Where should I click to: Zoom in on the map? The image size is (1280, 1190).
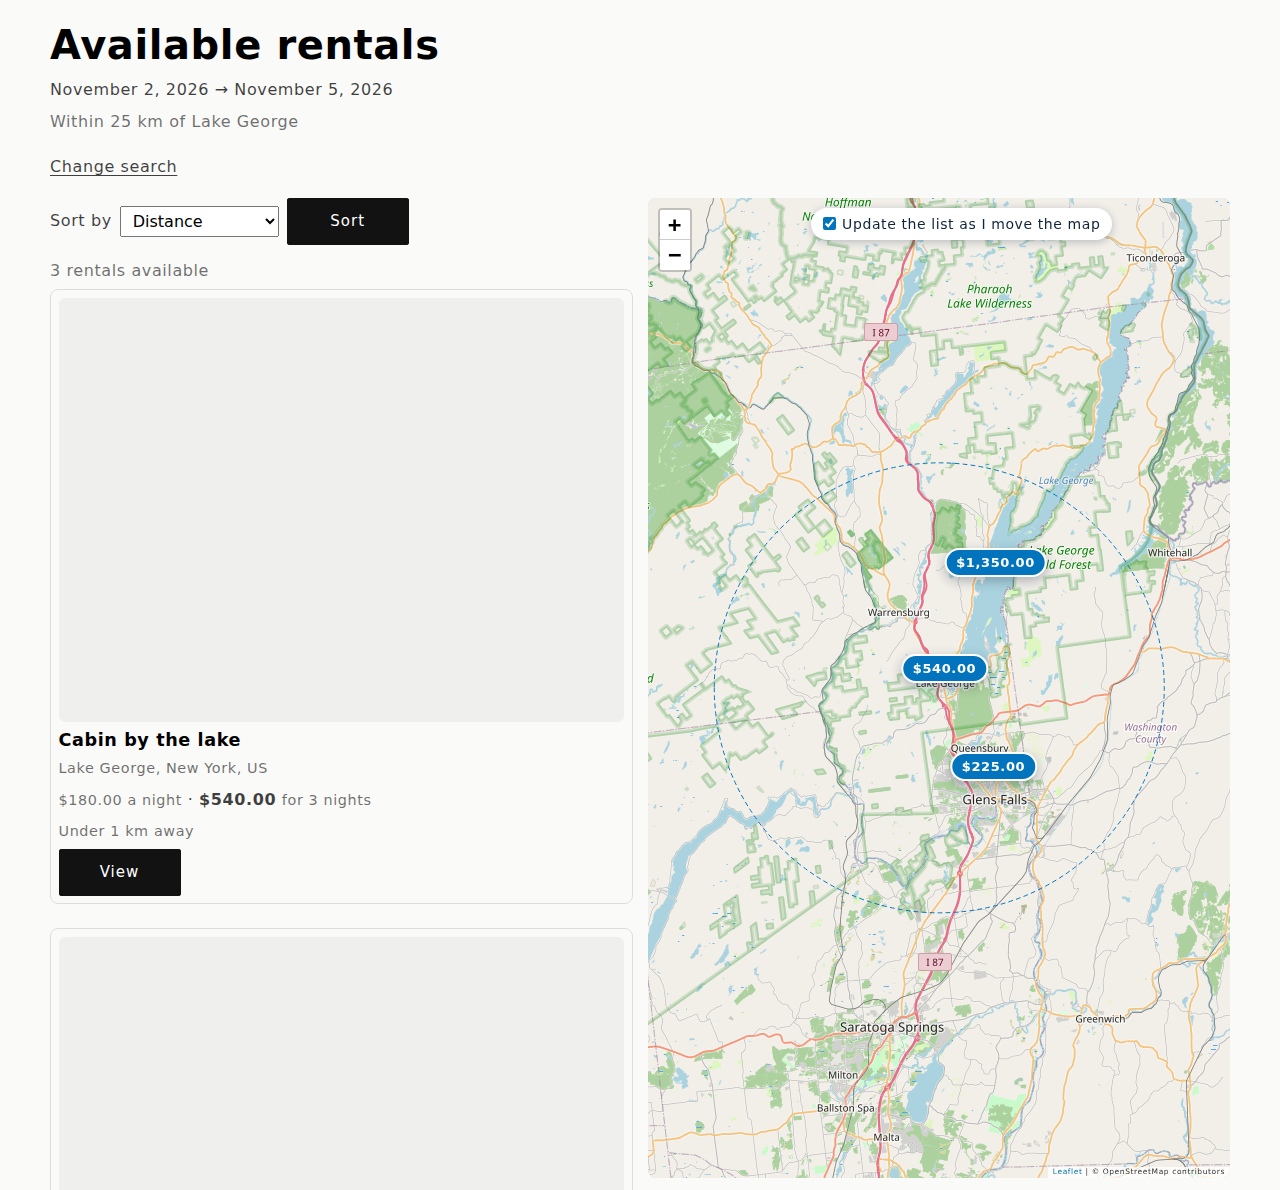pyautogui.click(x=675, y=225)
